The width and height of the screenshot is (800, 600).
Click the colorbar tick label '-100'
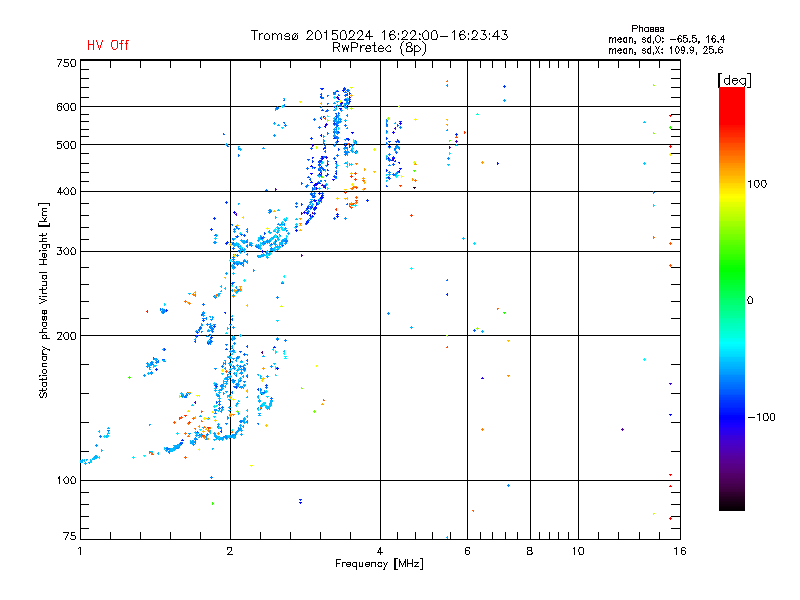click(761, 417)
